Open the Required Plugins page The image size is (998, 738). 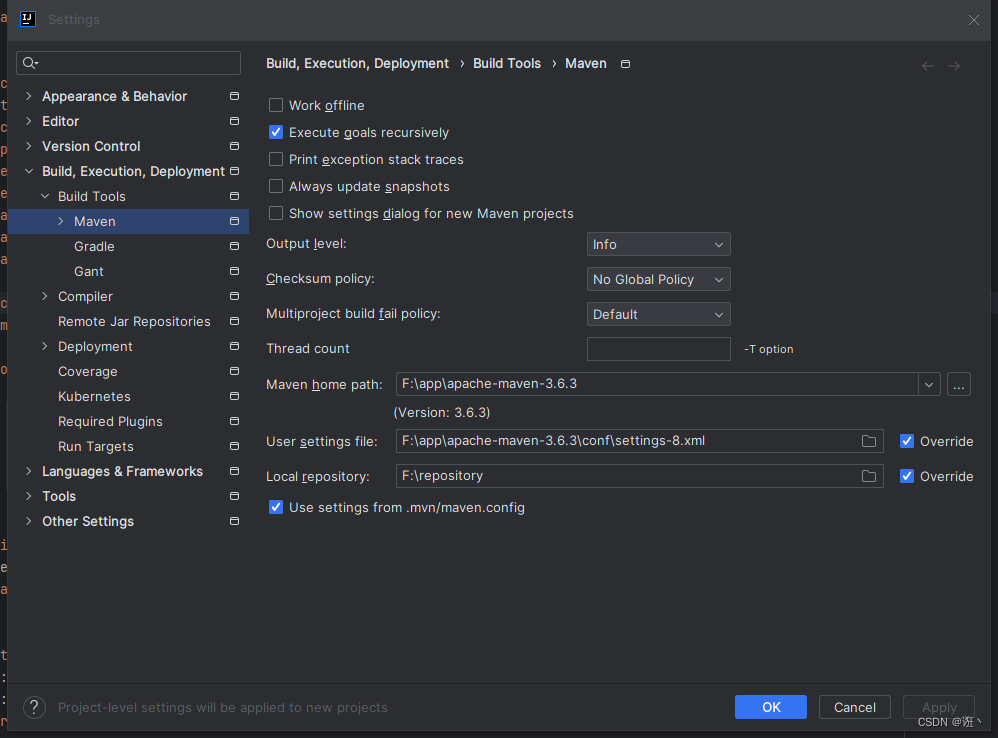(110, 421)
